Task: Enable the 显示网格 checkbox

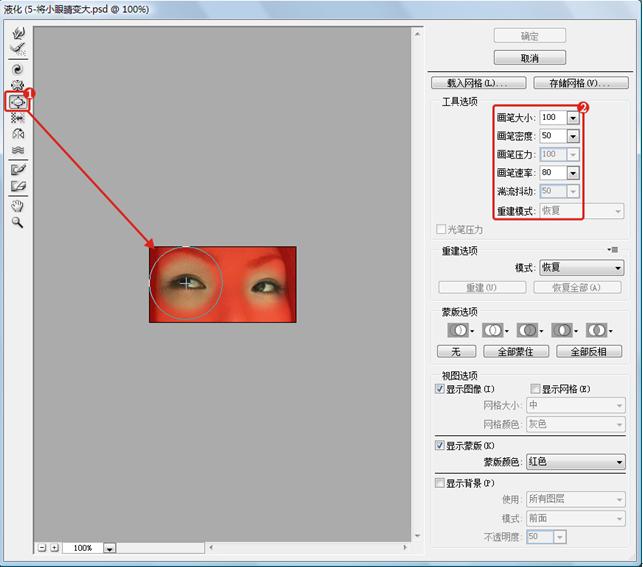Action: tap(535, 389)
